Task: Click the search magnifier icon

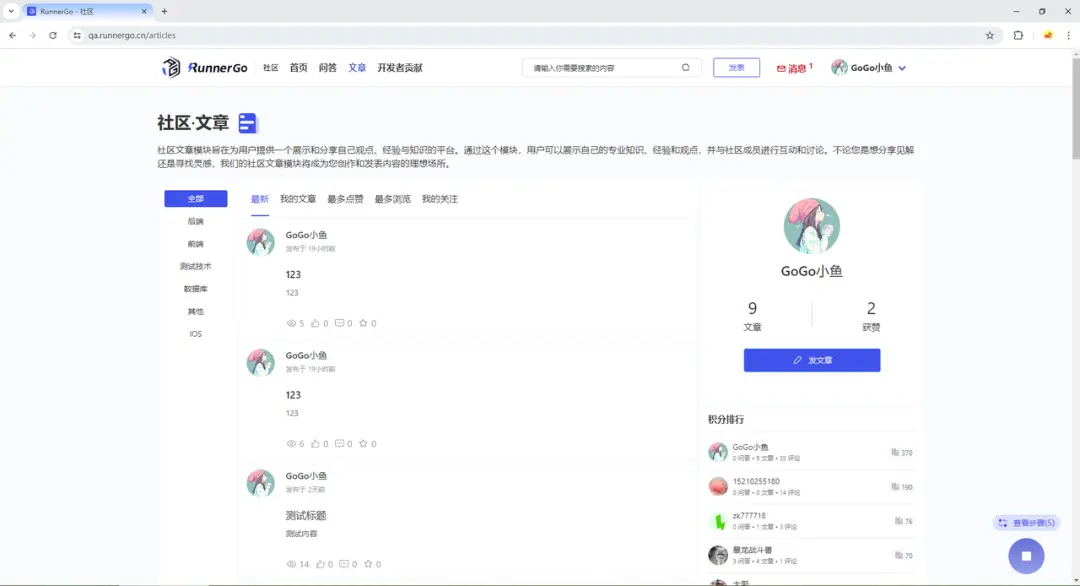Action: pos(686,67)
